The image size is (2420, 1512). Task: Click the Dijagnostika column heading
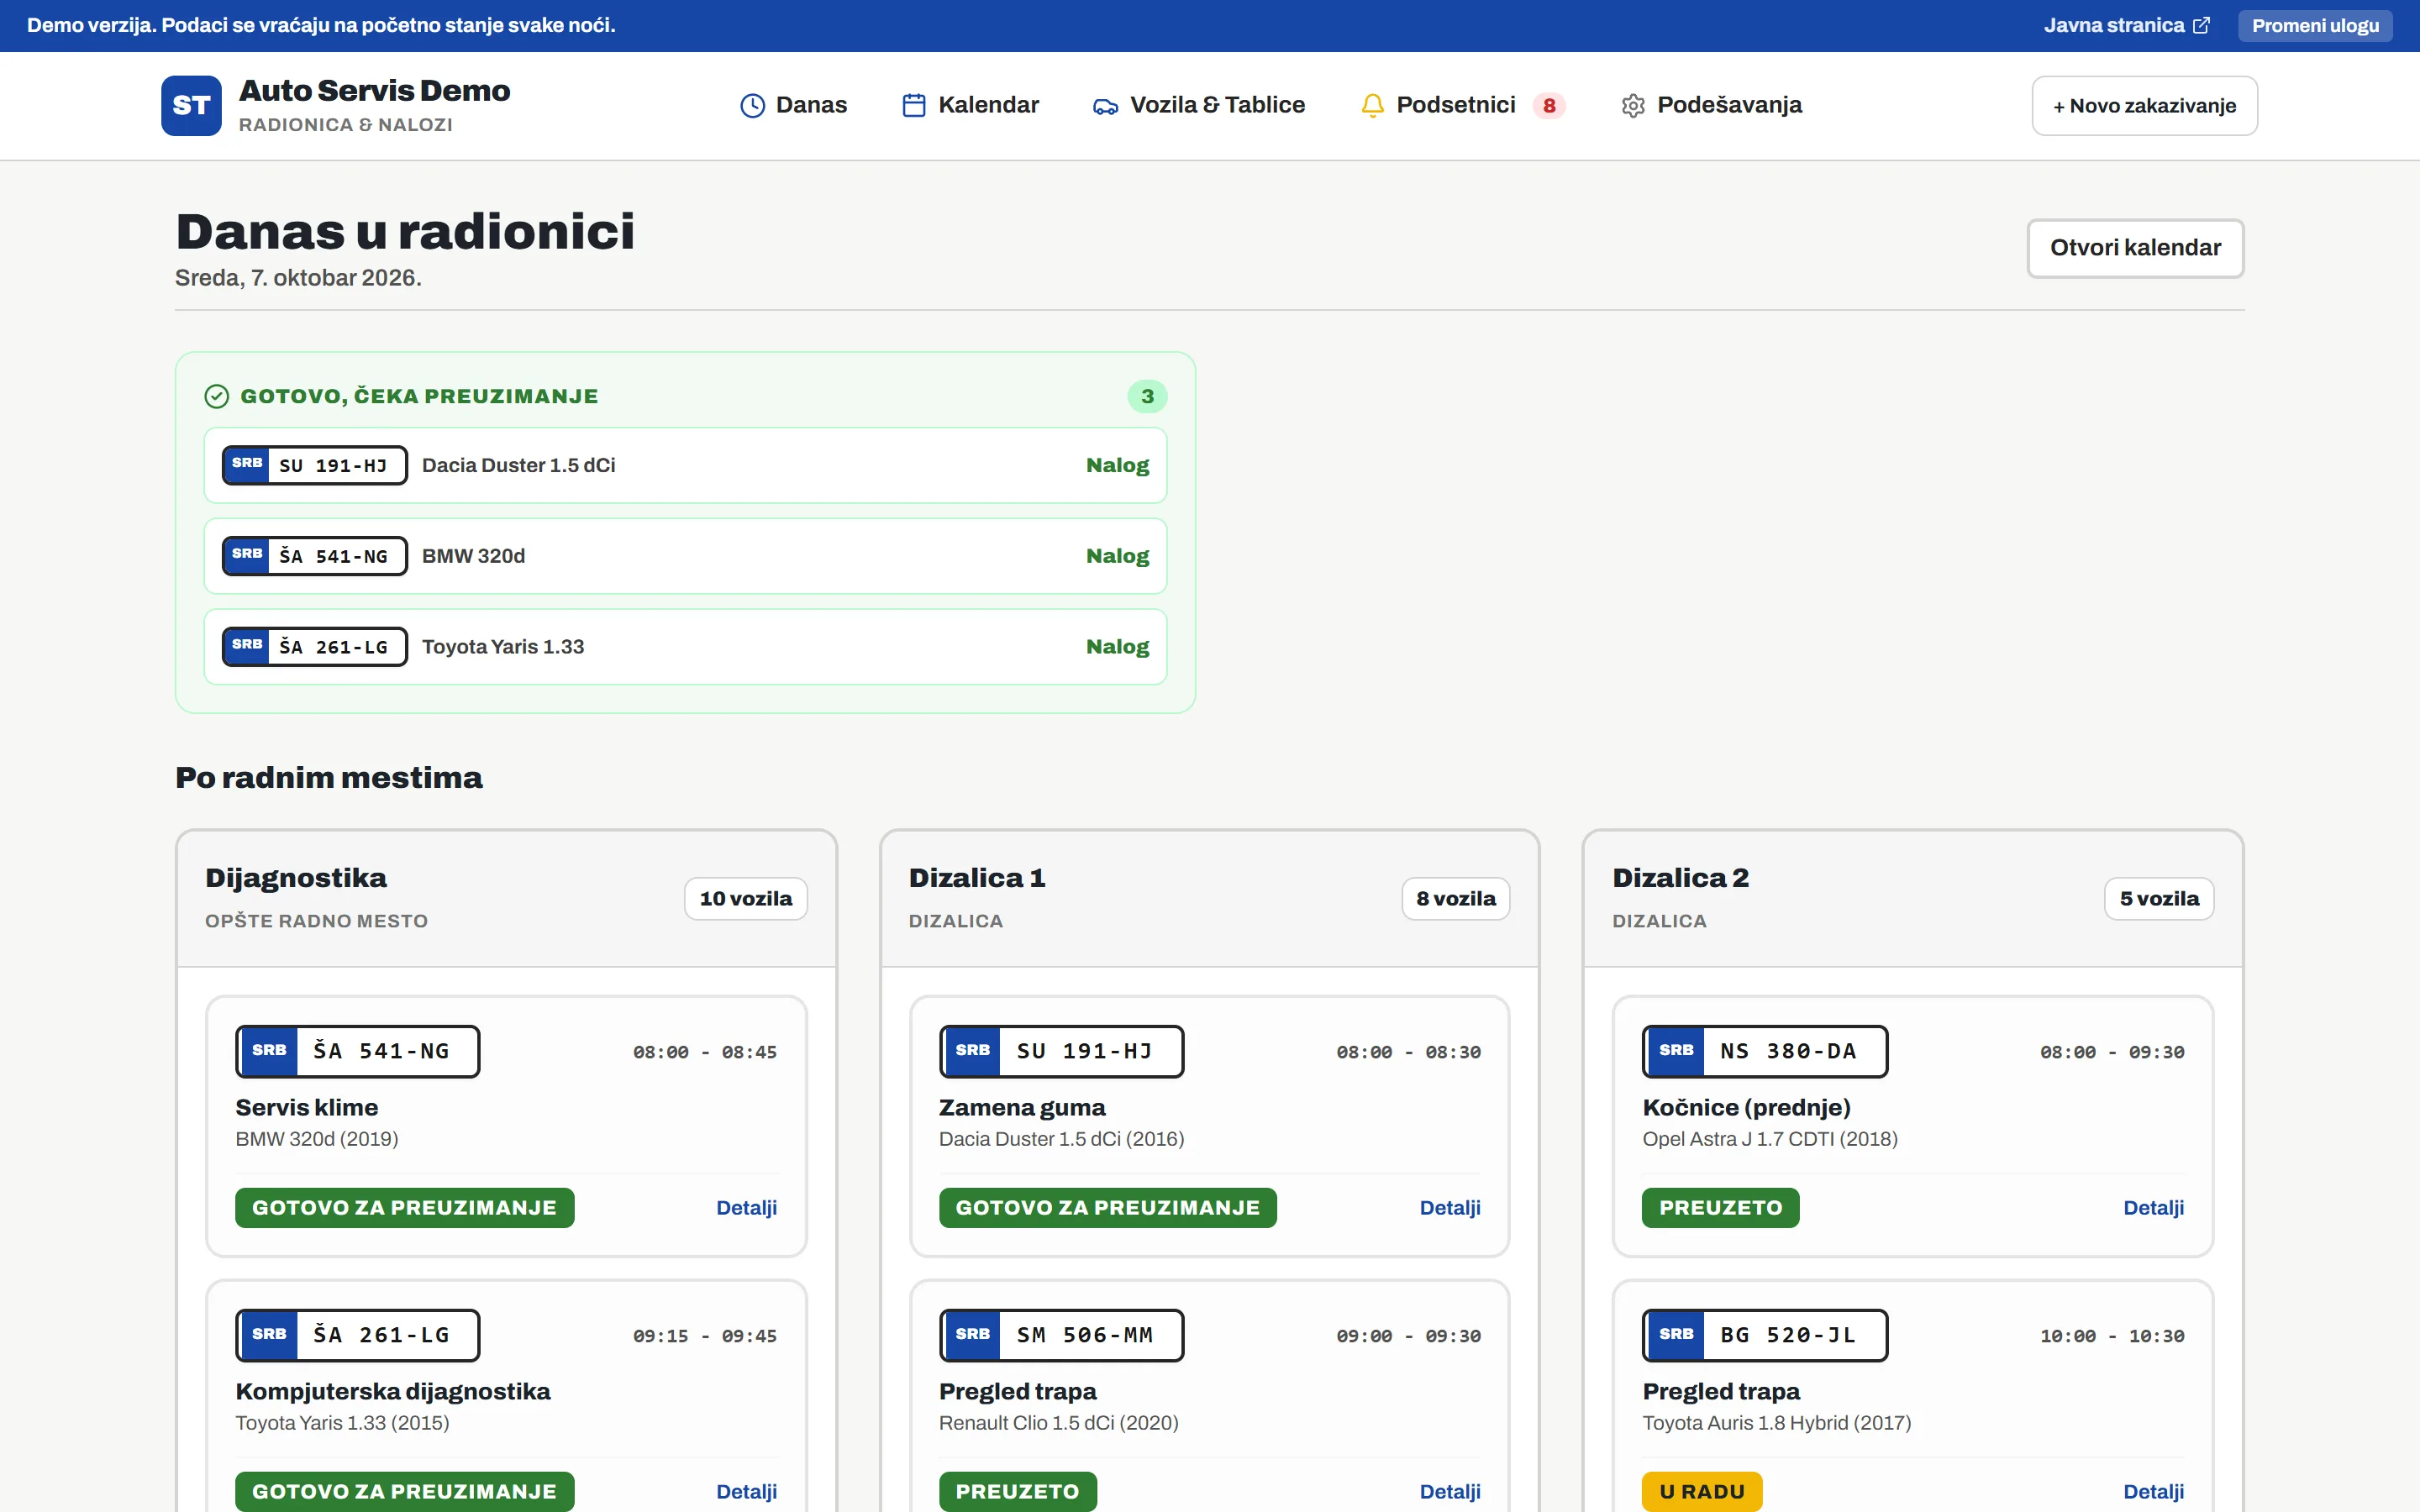[x=296, y=878]
